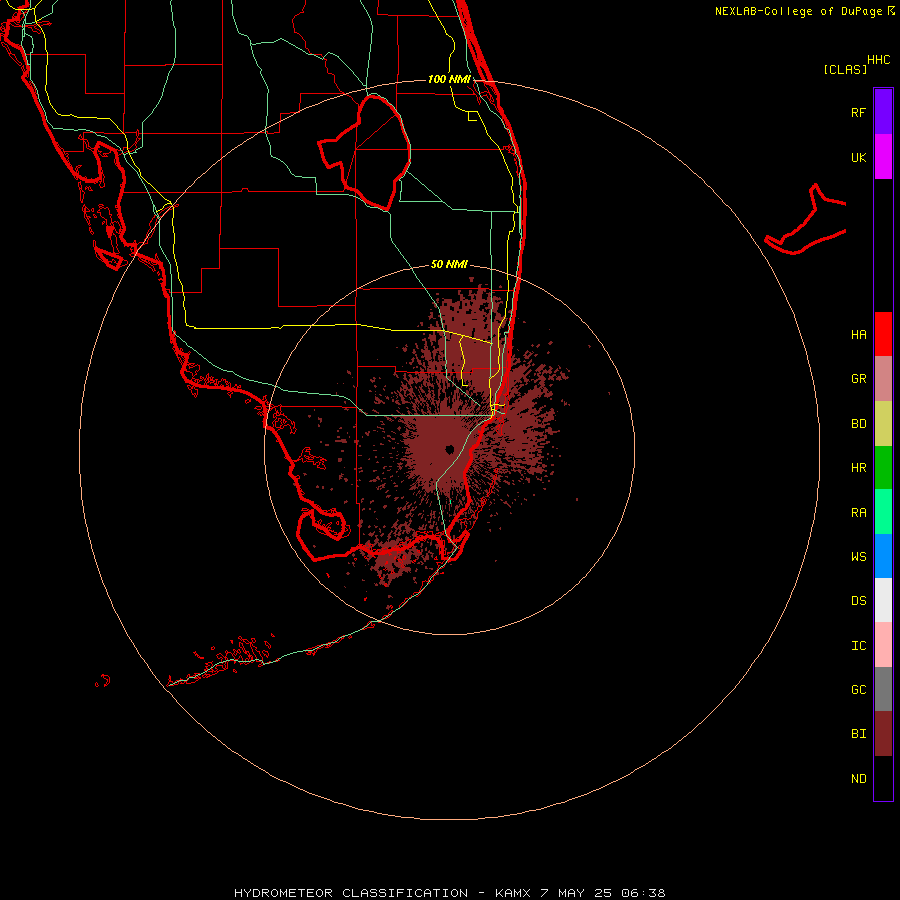Click the IC pink legend swatch
Image resolution: width=900 pixels, height=900 pixels.
click(883, 645)
